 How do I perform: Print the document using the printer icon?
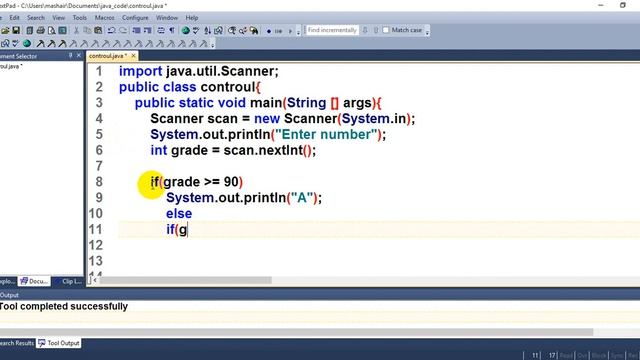click(x=40, y=31)
